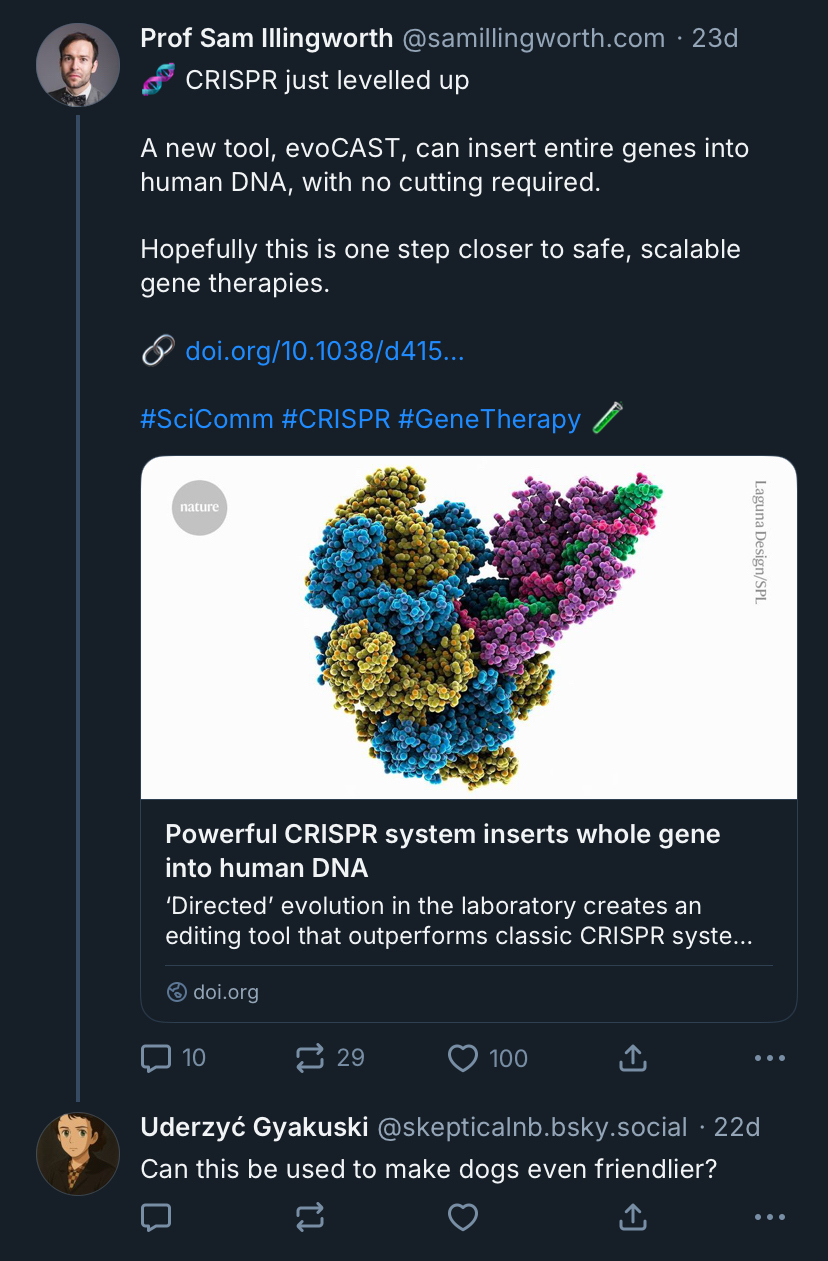828x1261 pixels.
Task: Reply to Sam Illingworth's CRISPR post
Action: [157, 1058]
